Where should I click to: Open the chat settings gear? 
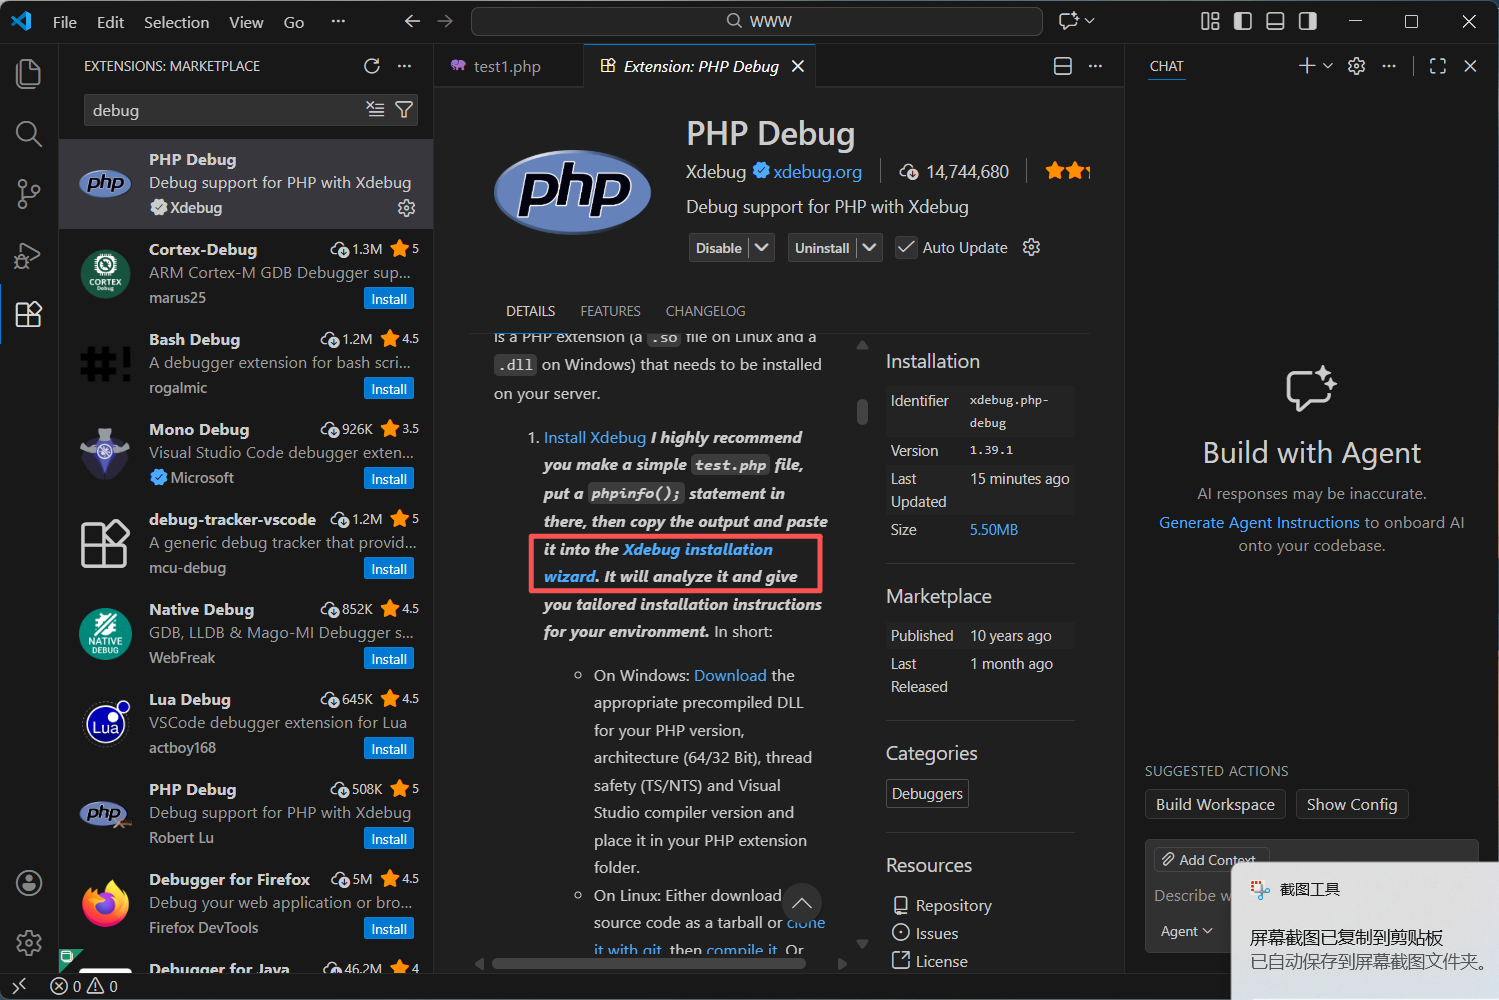click(1356, 66)
